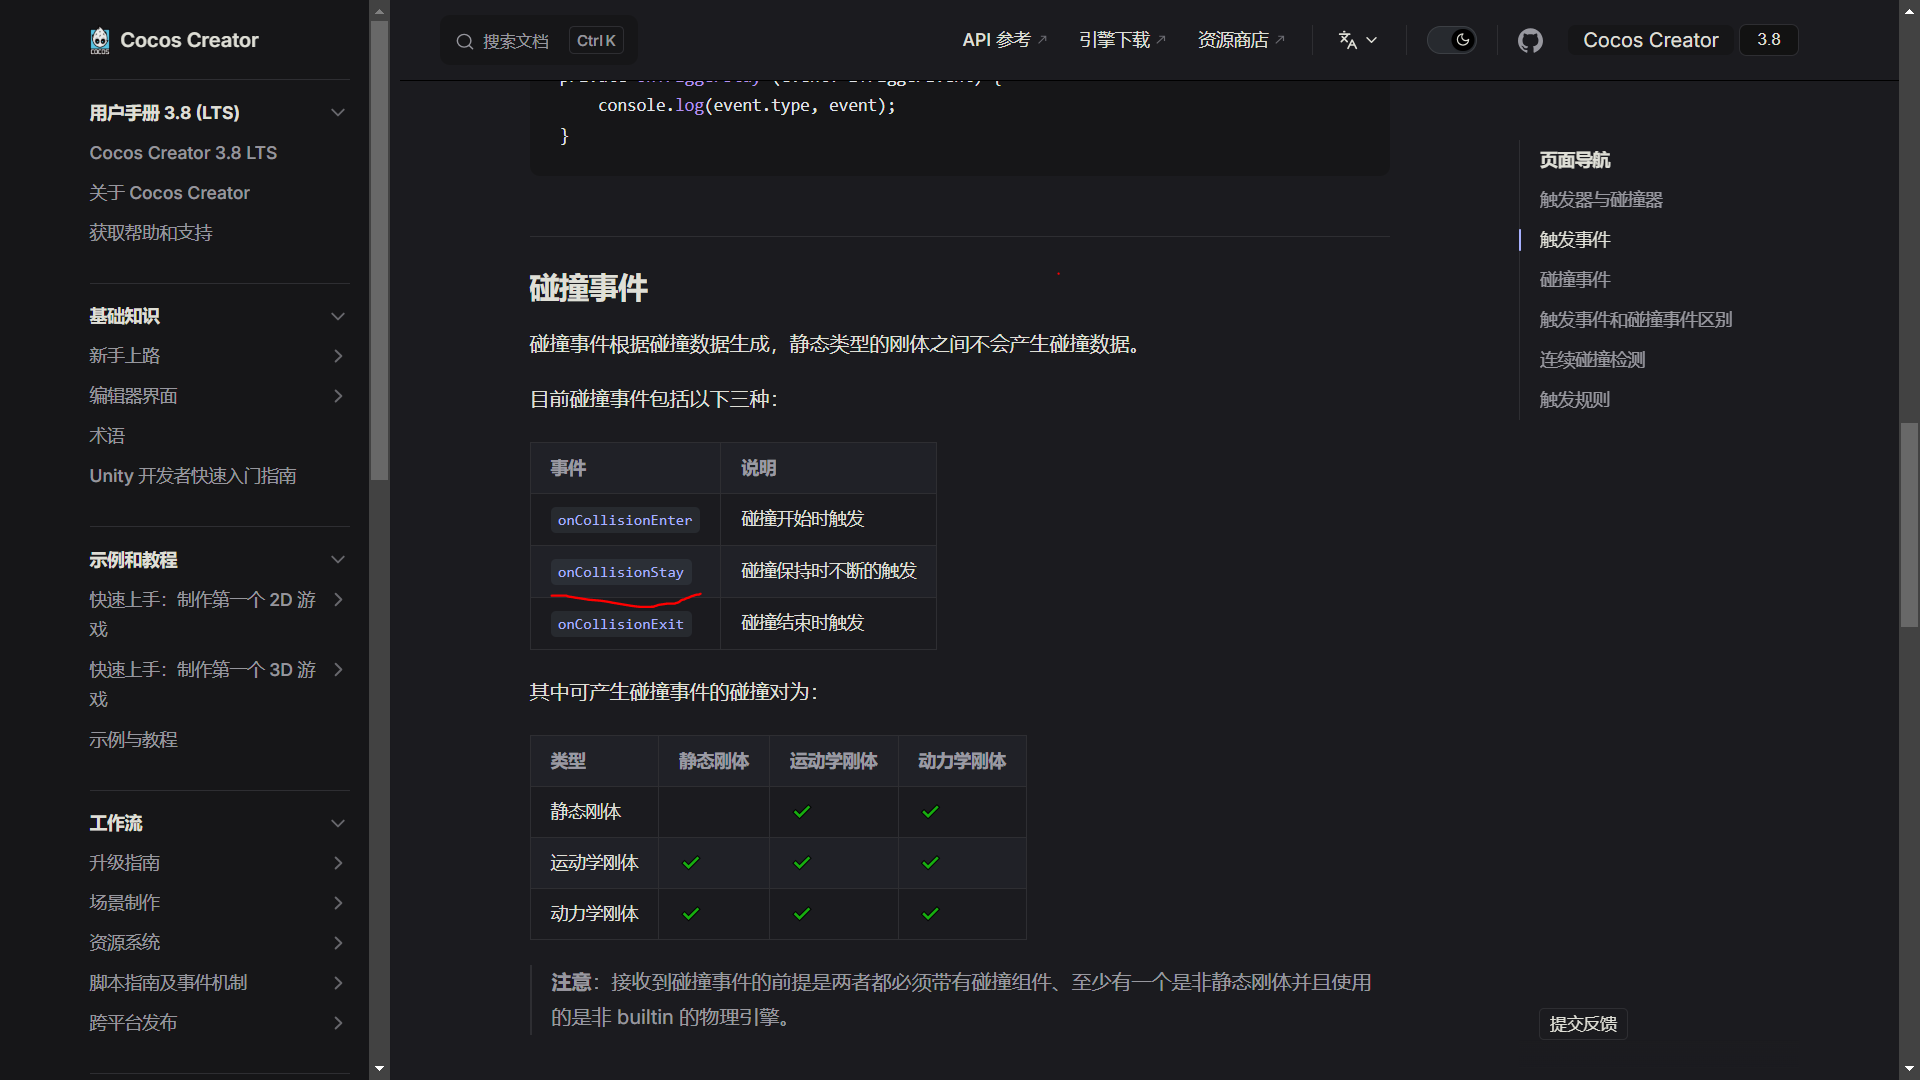Expand the 编辑器界面 sidebar item
Image resolution: width=1920 pixels, height=1080 pixels.
click(x=338, y=396)
